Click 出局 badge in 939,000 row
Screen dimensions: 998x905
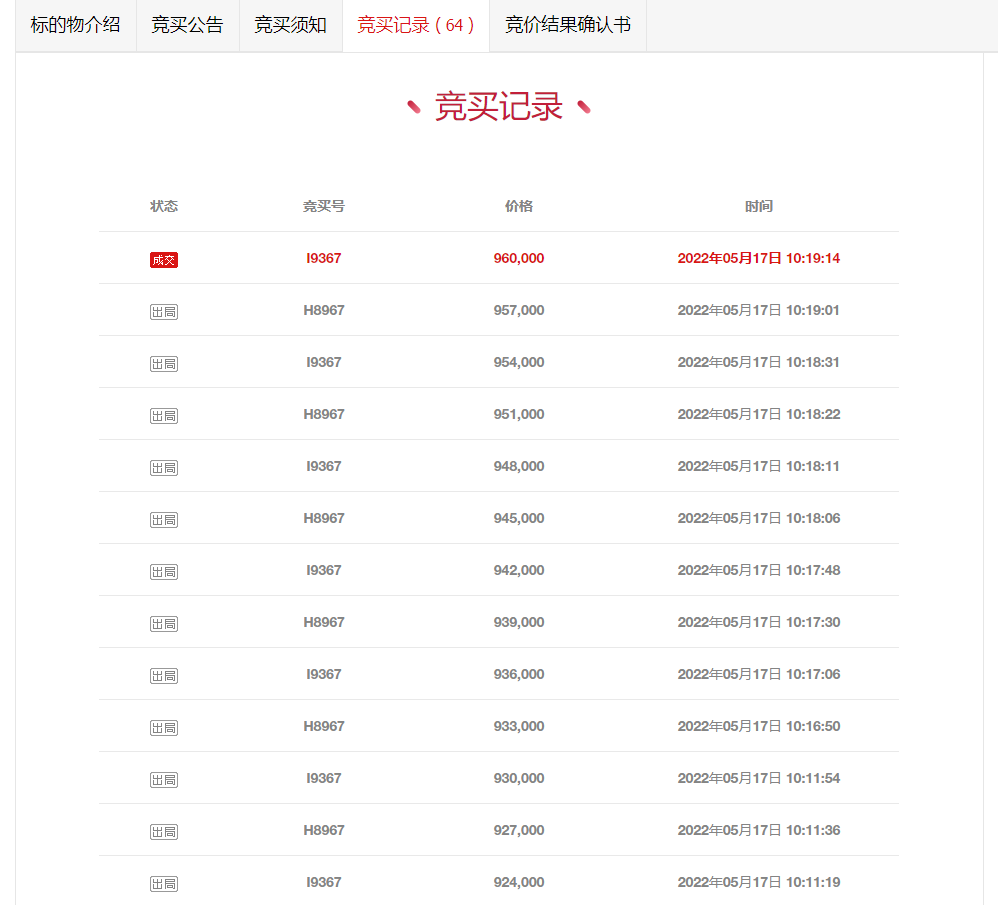tap(164, 624)
